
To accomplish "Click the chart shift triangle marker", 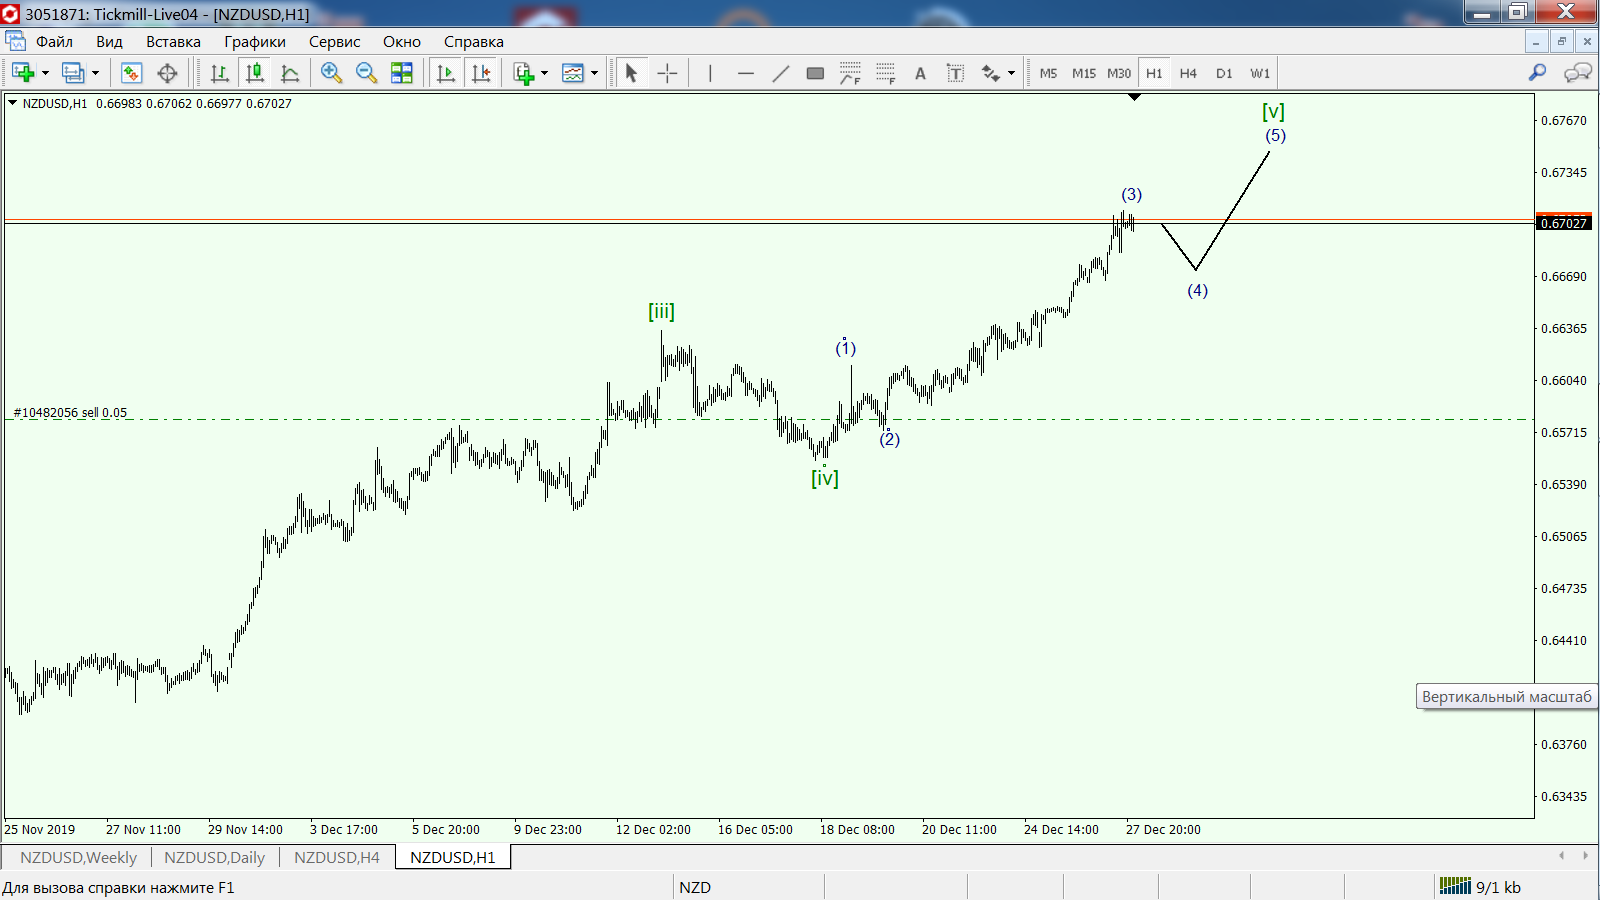I will click(x=1134, y=97).
